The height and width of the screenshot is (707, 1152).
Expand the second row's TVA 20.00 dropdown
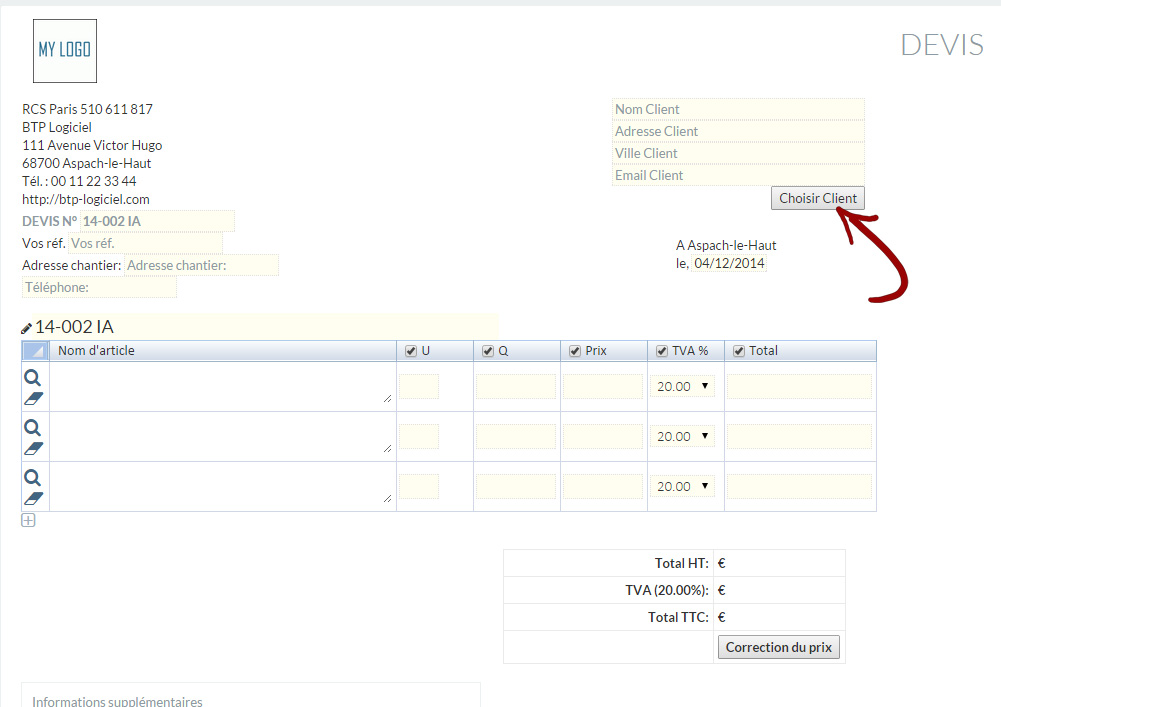(682, 436)
